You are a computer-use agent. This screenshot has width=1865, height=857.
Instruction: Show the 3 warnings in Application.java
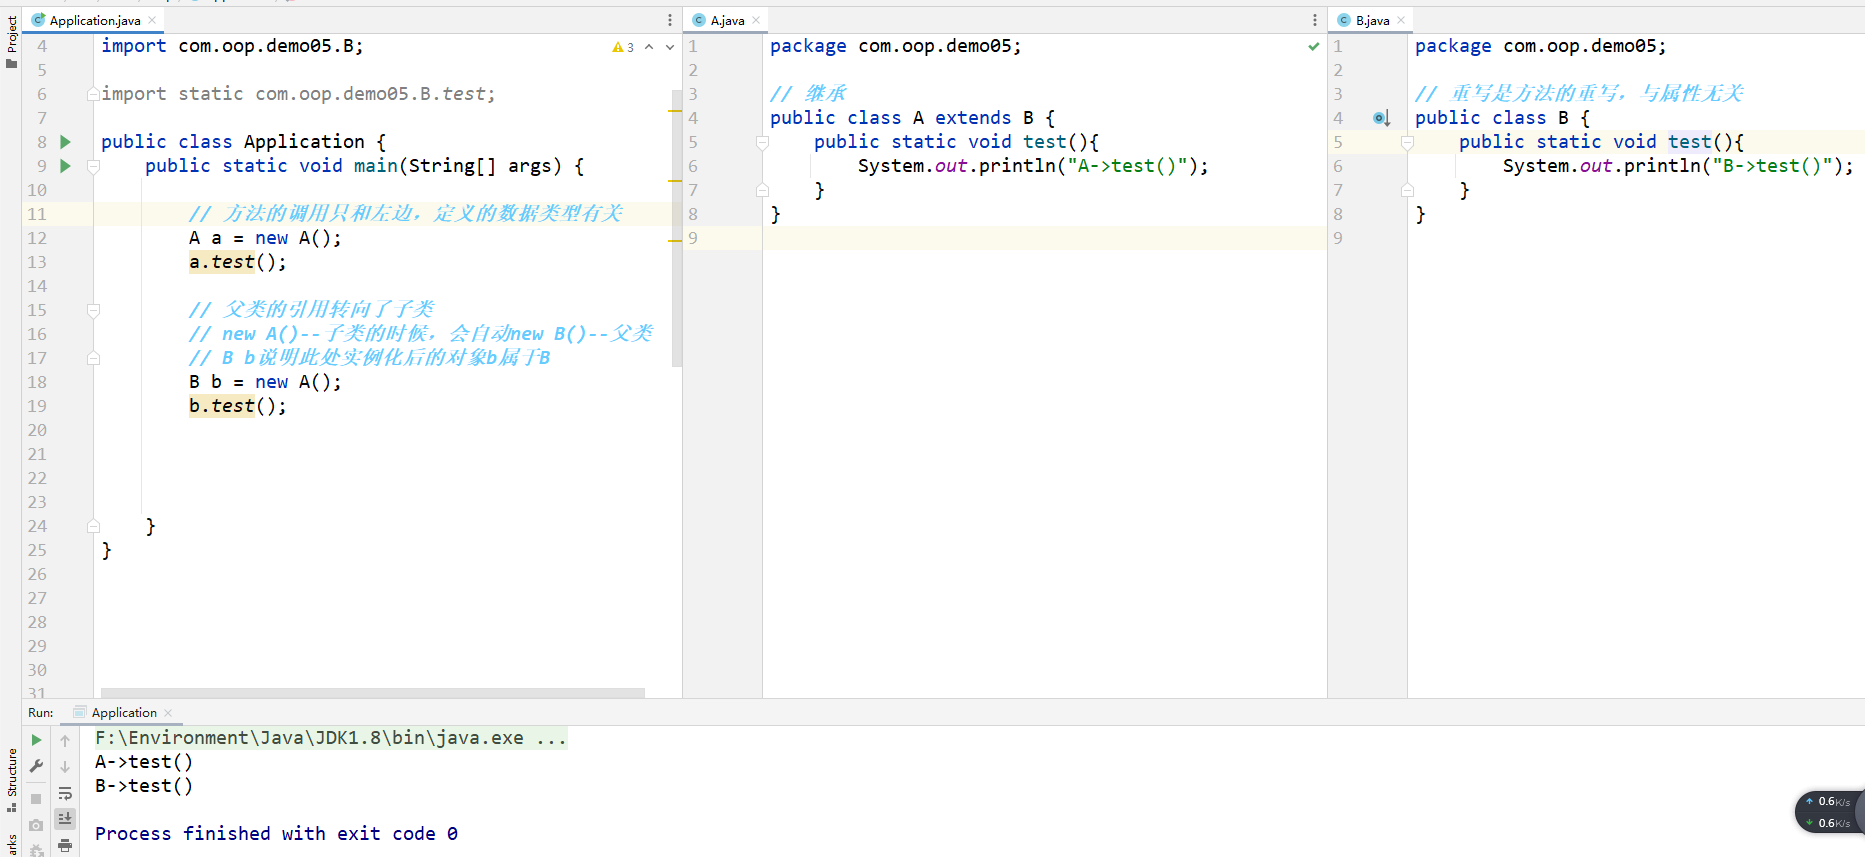point(623,47)
